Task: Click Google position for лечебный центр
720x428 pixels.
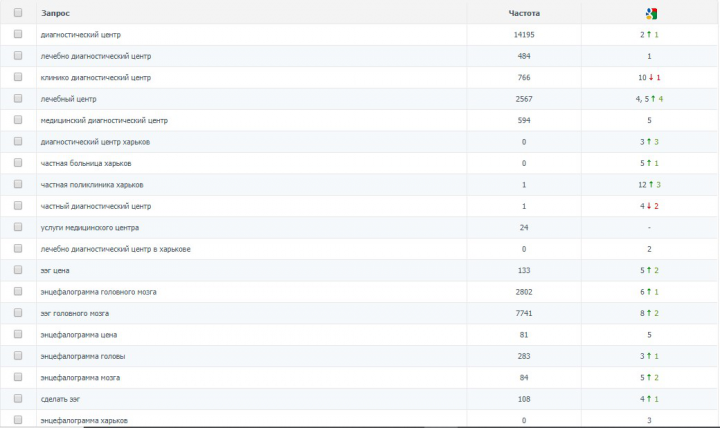Action: pos(649,99)
